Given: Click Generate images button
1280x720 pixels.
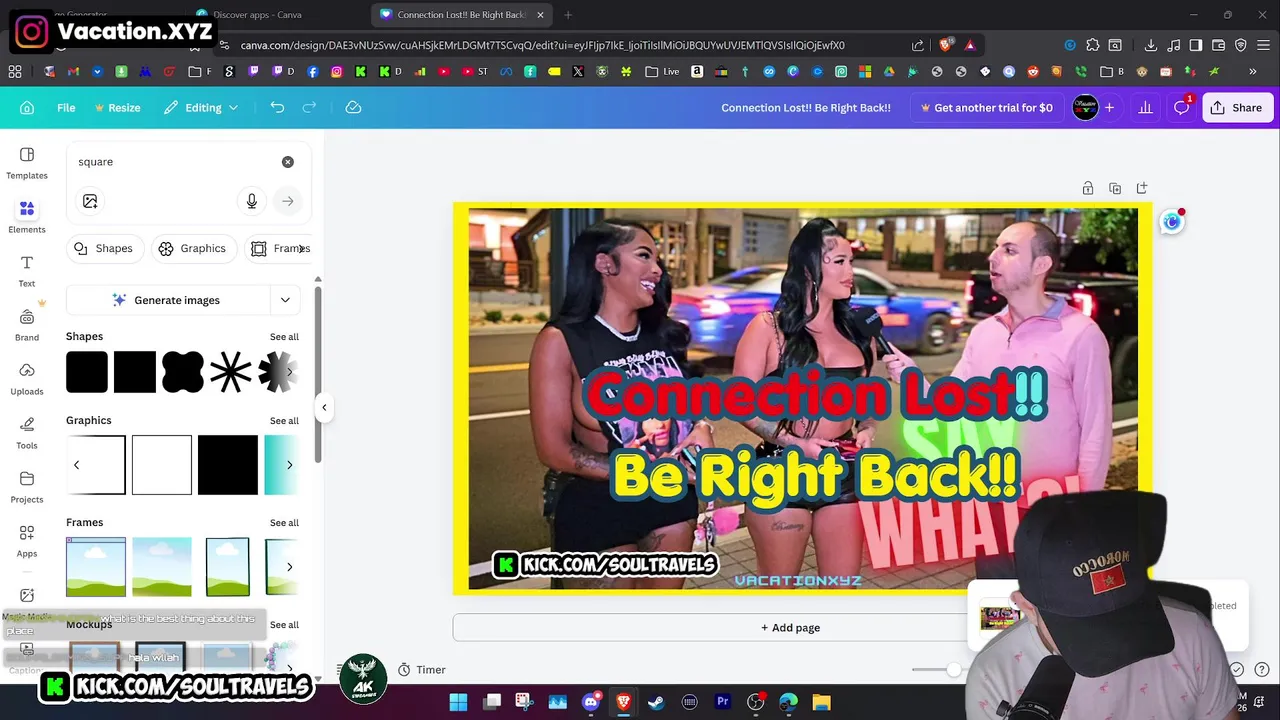Looking at the screenshot, I should click(x=168, y=300).
